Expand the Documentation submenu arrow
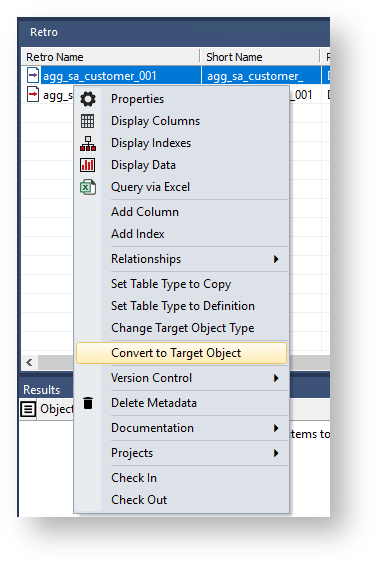378x565 pixels. click(x=276, y=428)
